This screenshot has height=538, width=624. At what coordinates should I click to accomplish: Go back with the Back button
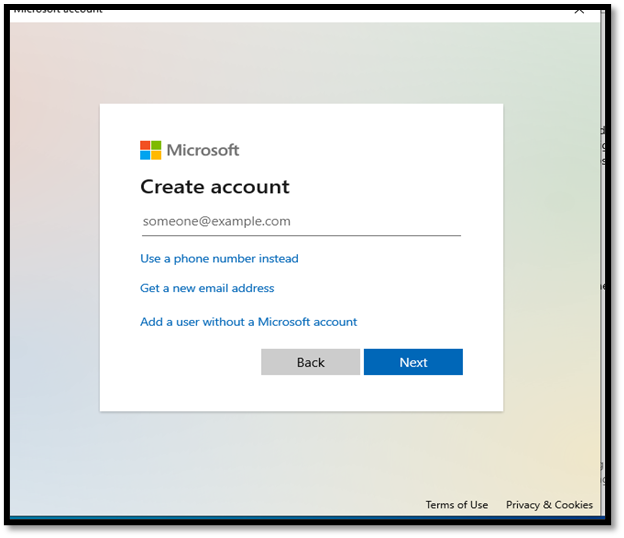point(310,362)
